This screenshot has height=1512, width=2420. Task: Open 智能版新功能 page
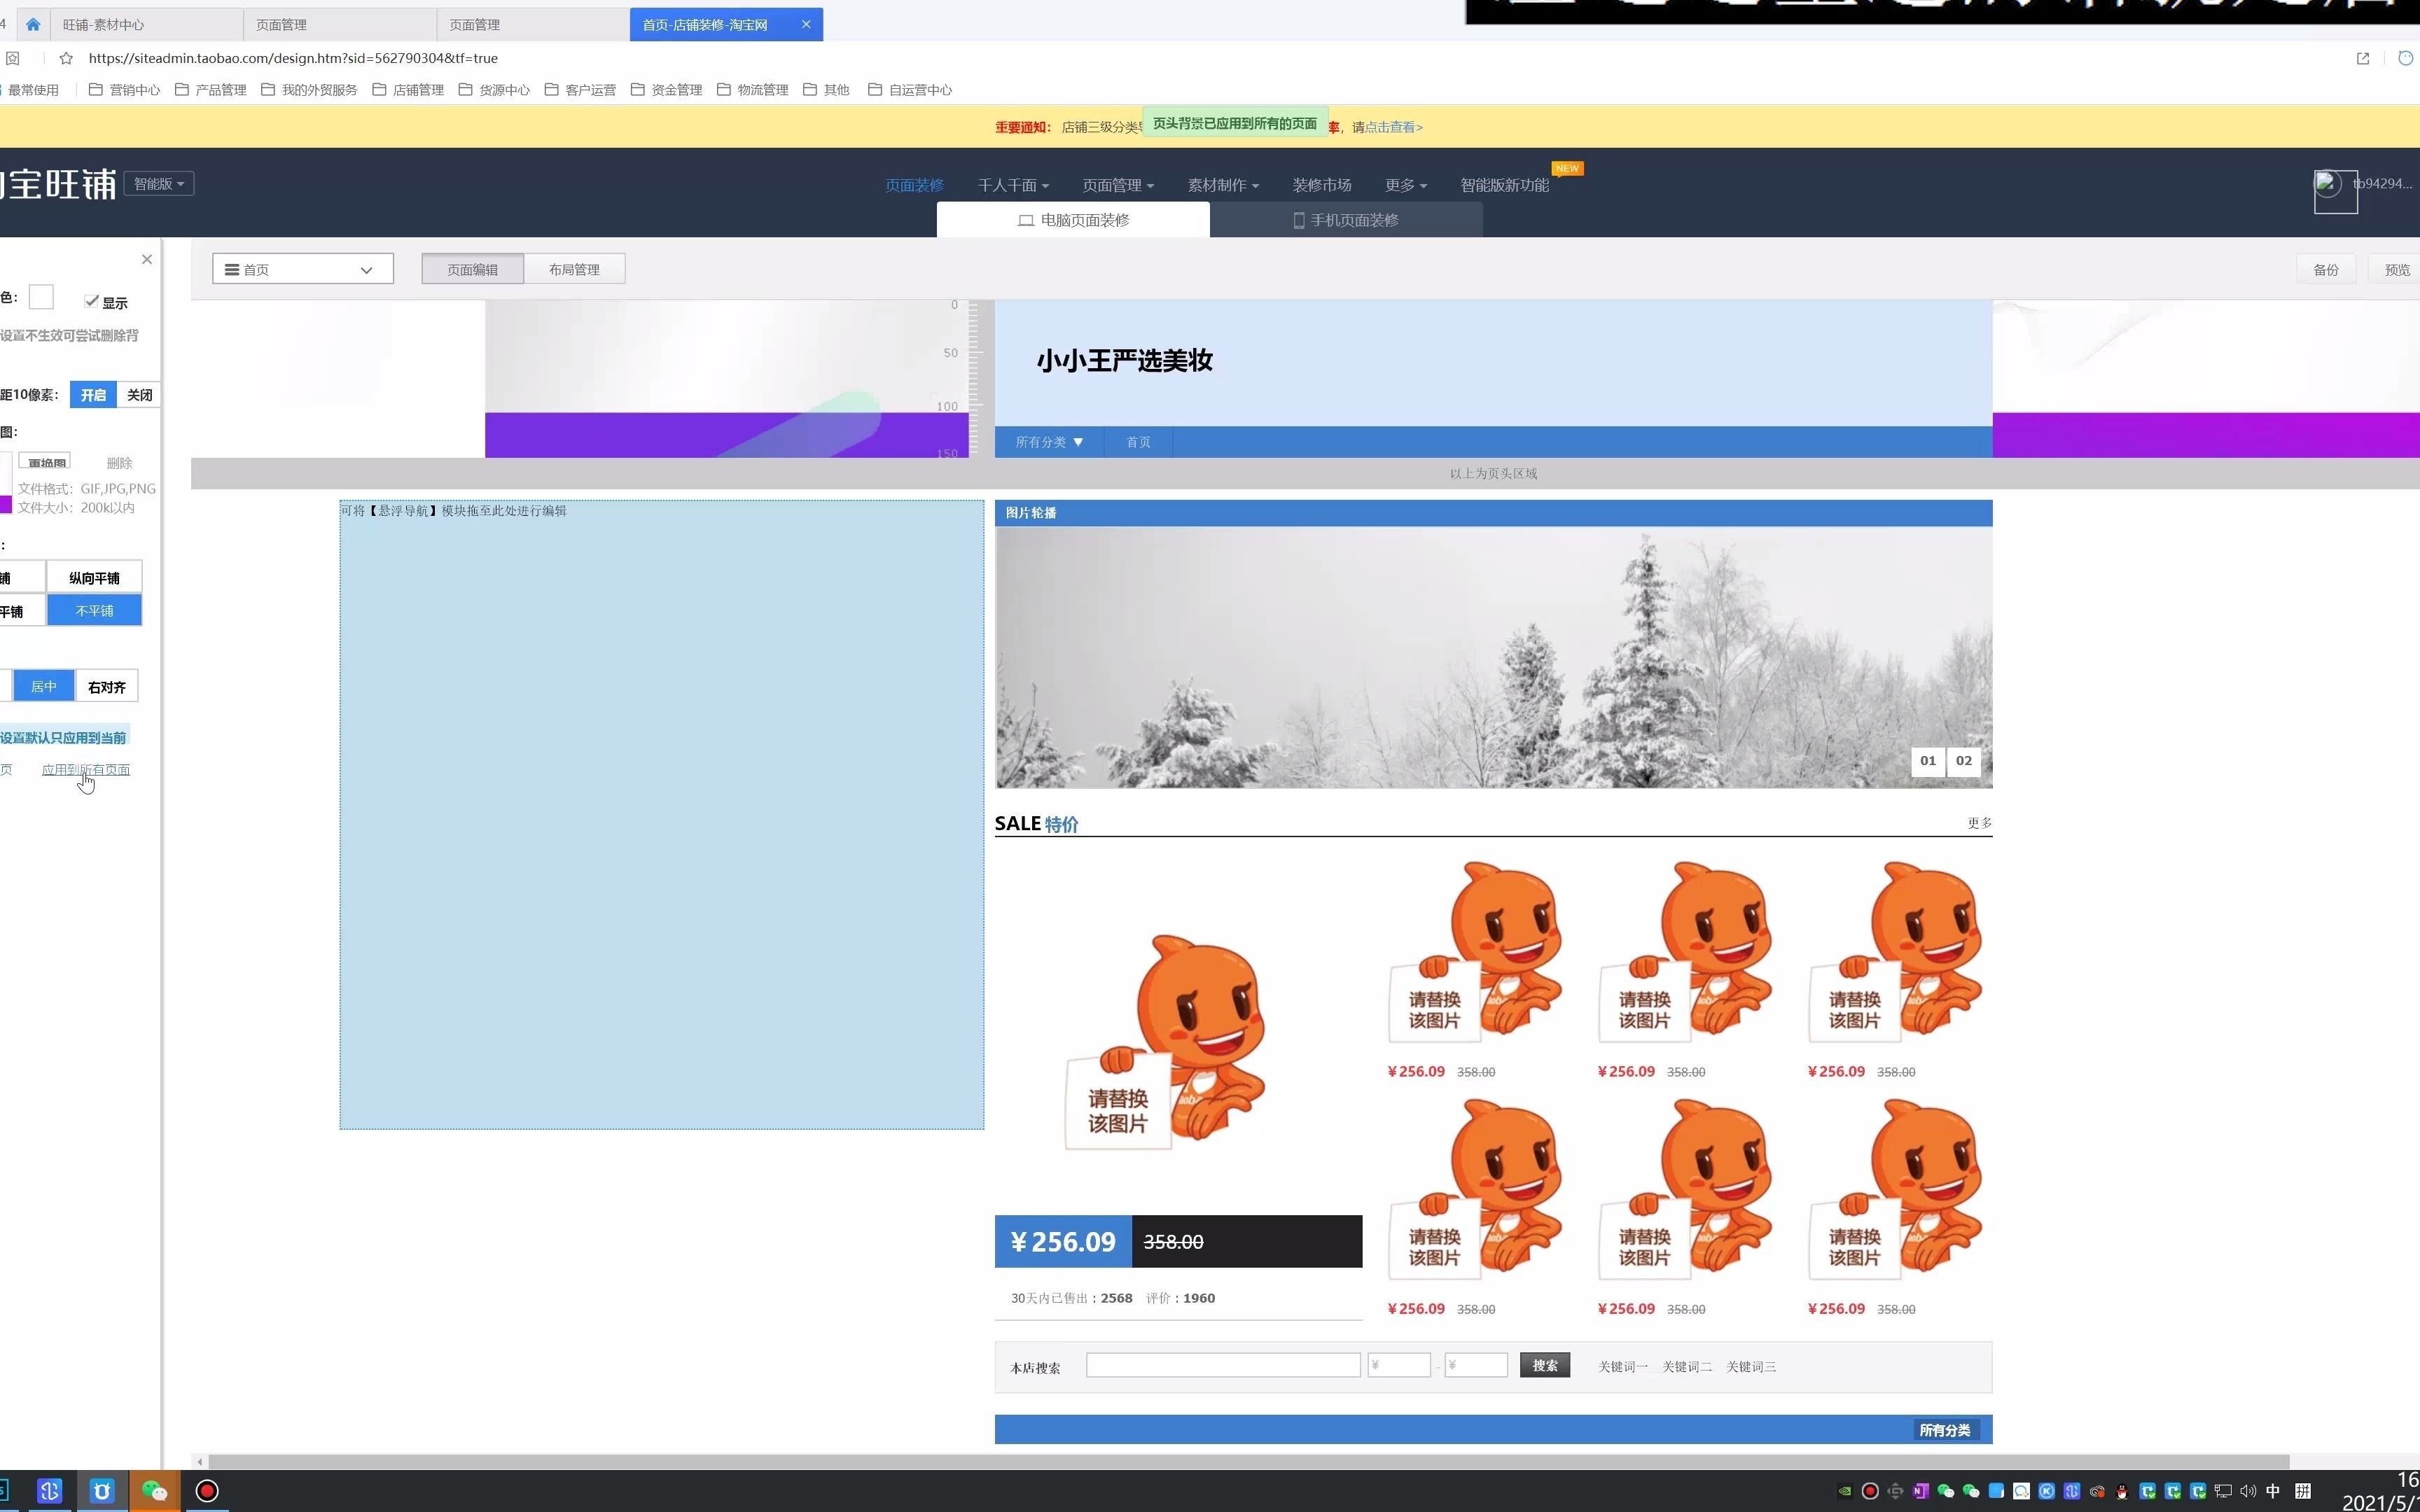click(x=1504, y=185)
